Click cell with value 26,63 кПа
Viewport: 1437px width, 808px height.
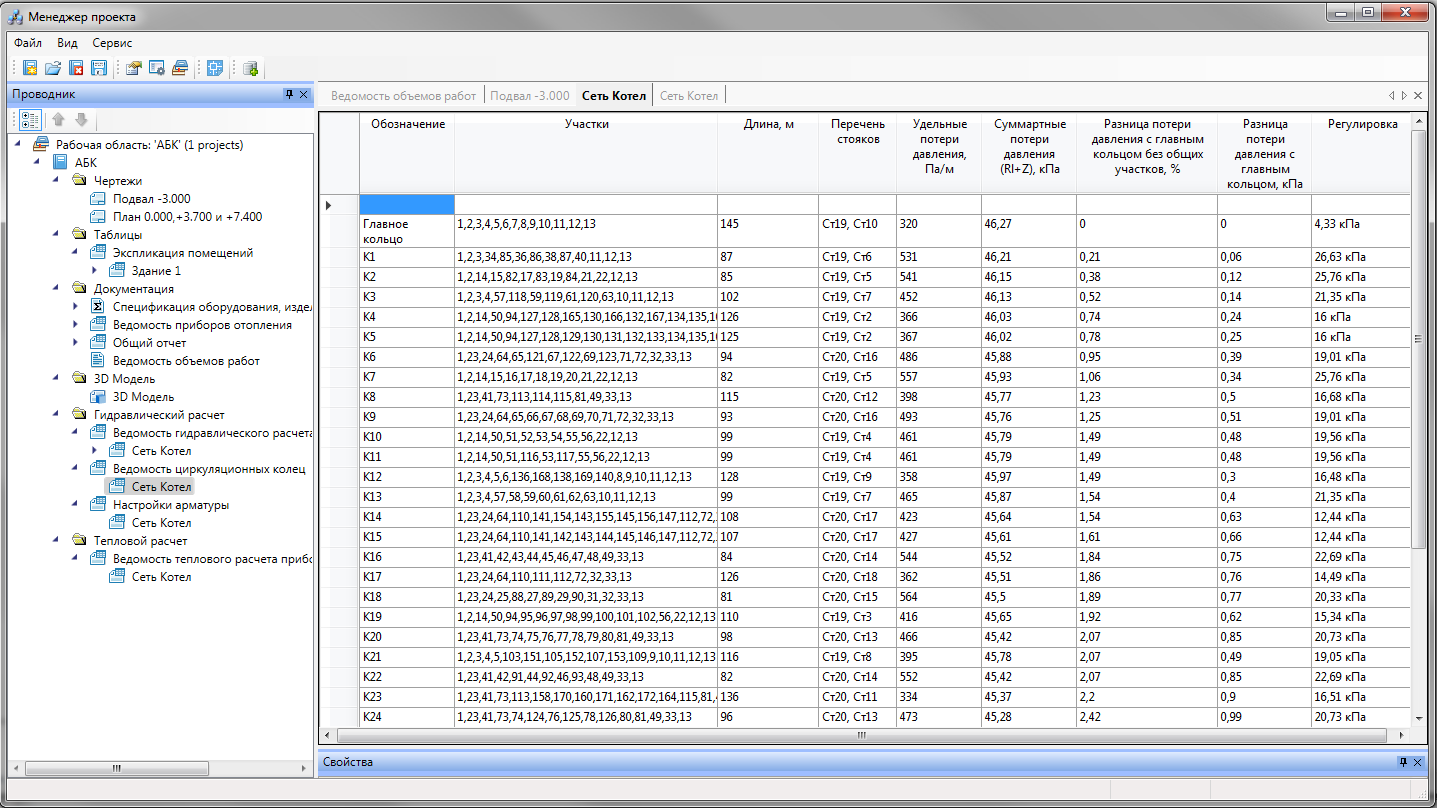click(1362, 257)
